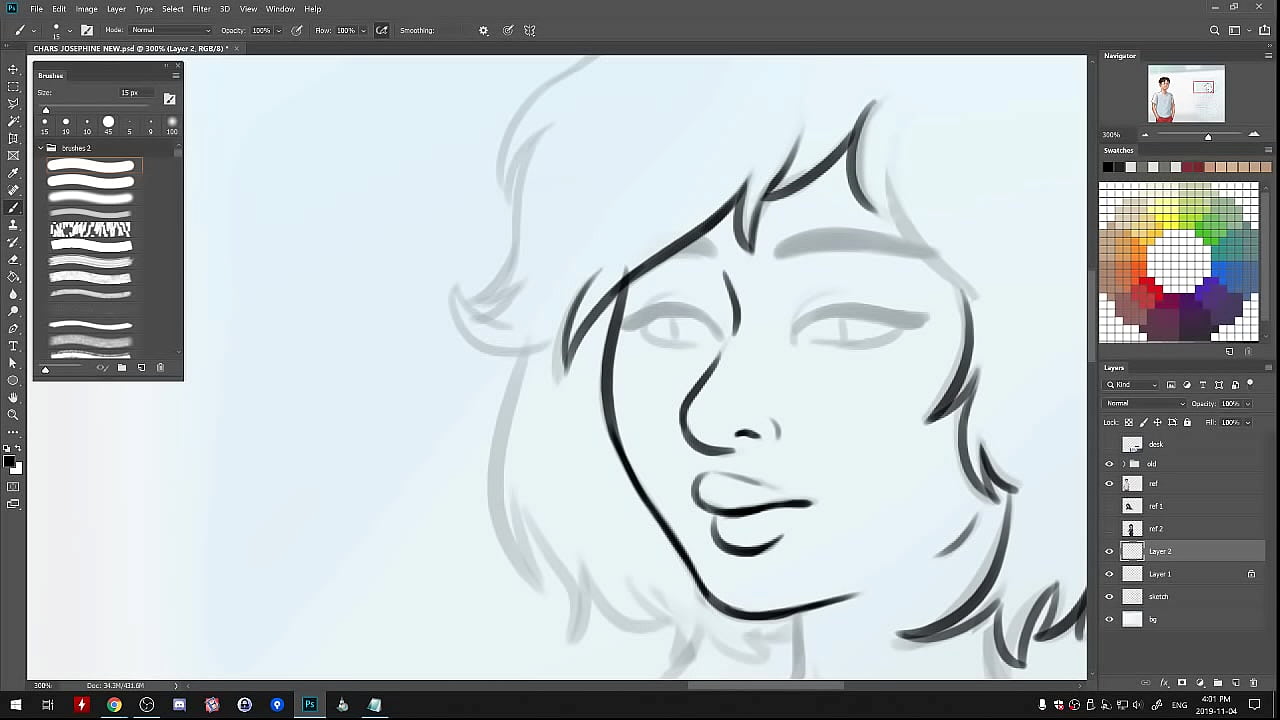This screenshot has width=1280, height=720.
Task: Pick the Horizontal Type tool
Action: click(x=13, y=346)
